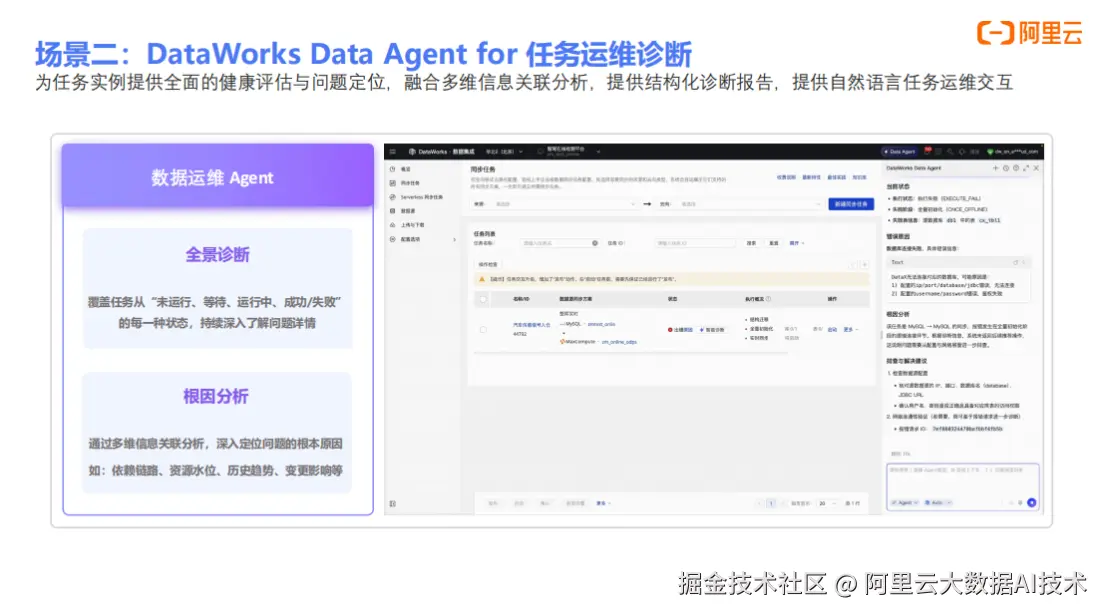Click the task ID input field
1106x616 pixels.
(x=695, y=243)
